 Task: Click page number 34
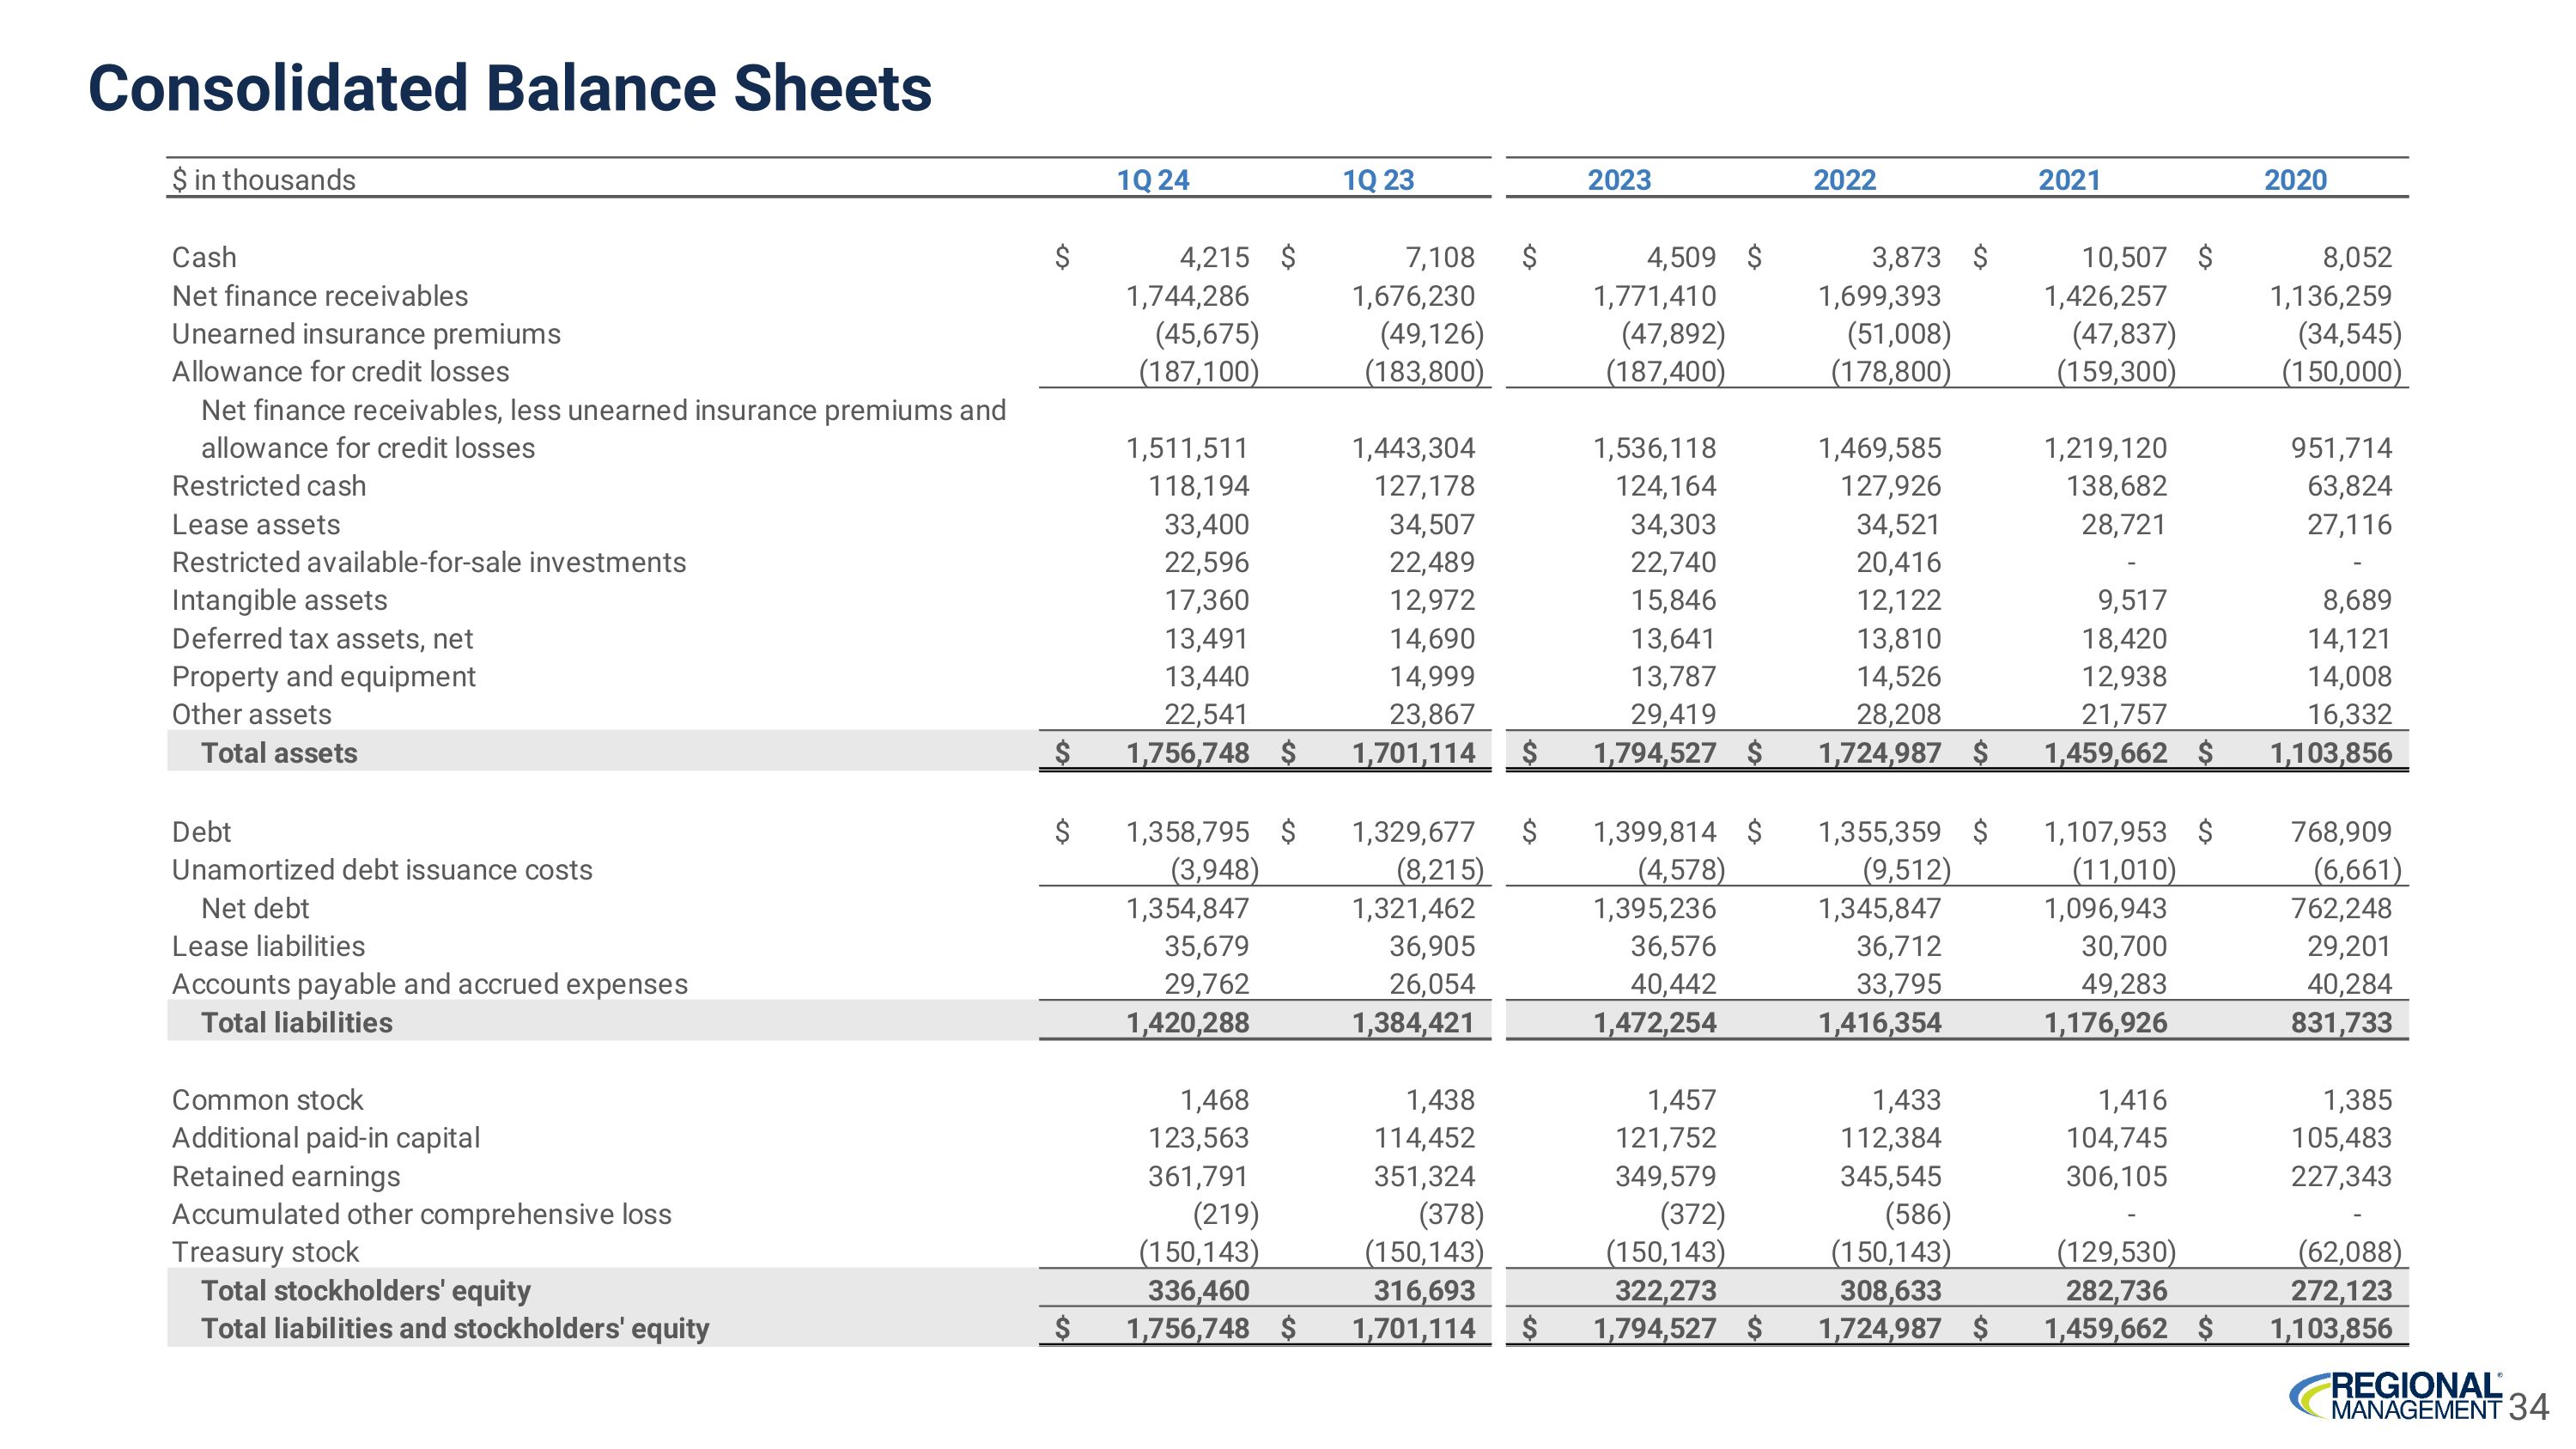coord(2528,1407)
